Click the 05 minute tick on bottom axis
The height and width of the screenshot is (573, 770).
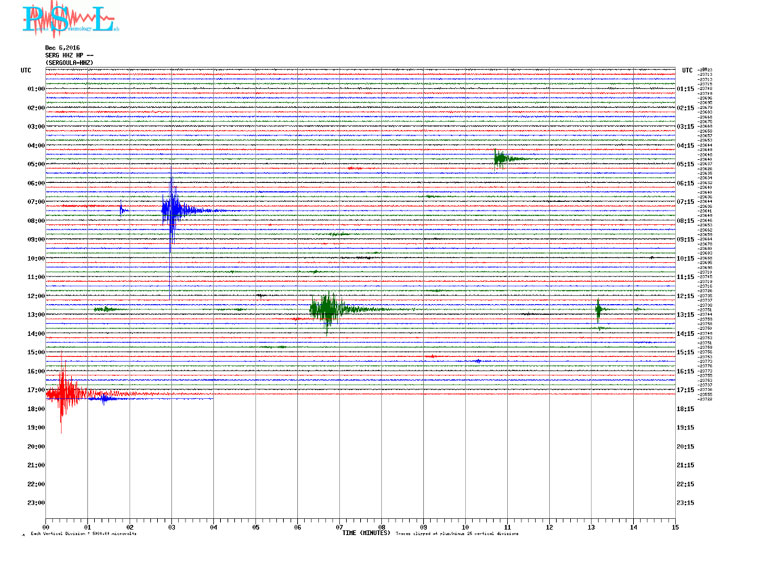[255, 526]
